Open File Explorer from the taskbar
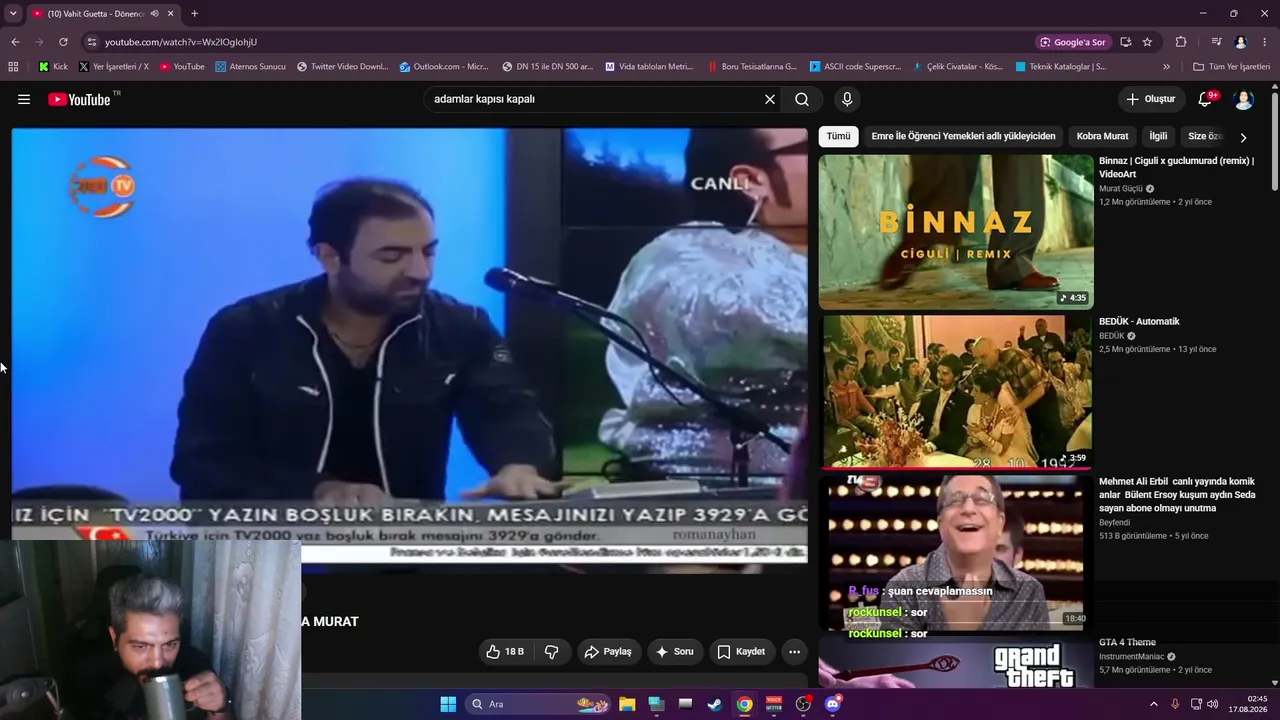Image resolution: width=1280 pixels, height=720 pixels. coord(627,704)
